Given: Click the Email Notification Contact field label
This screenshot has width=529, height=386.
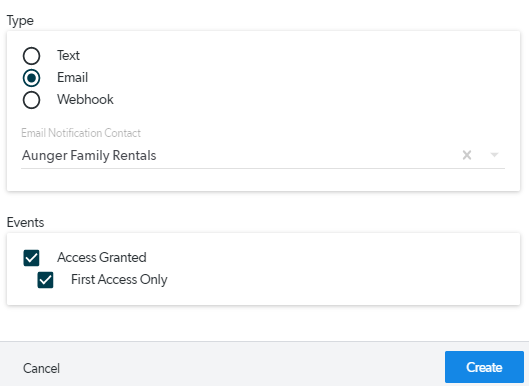Looking at the screenshot, I should (81, 133).
